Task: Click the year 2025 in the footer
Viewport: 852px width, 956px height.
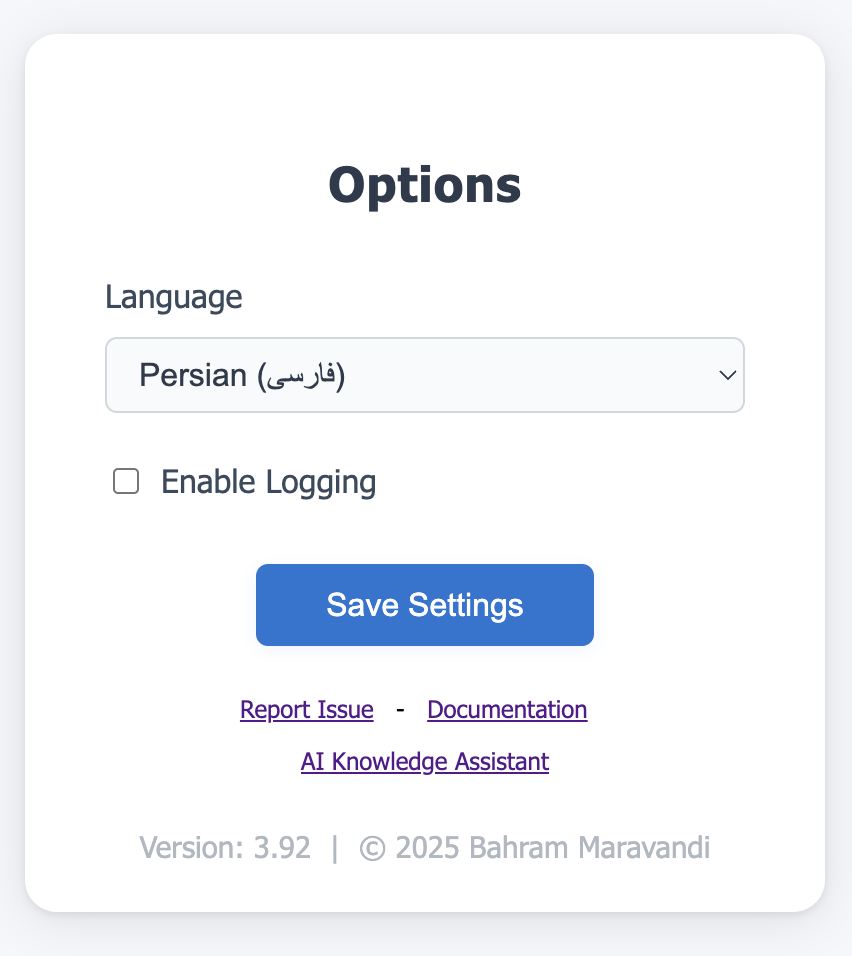Action: tap(427, 848)
